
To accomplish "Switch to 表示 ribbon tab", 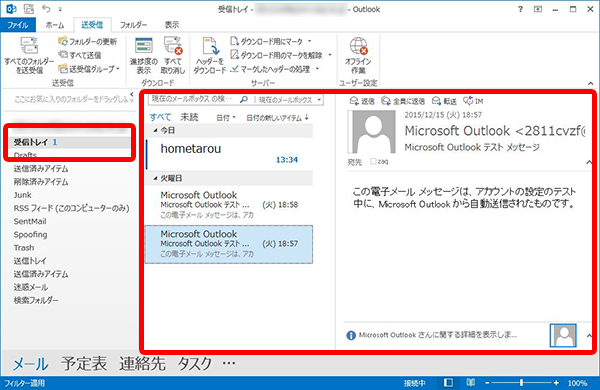I will (172, 25).
